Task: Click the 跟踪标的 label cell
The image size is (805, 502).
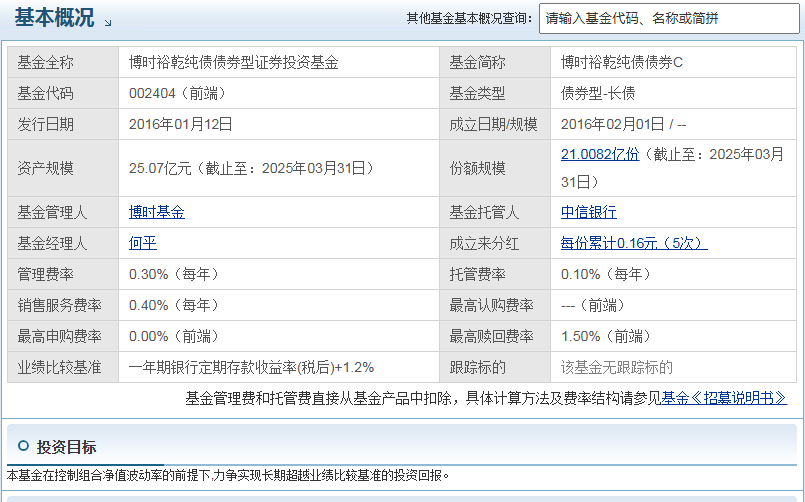Action: pos(495,368)
